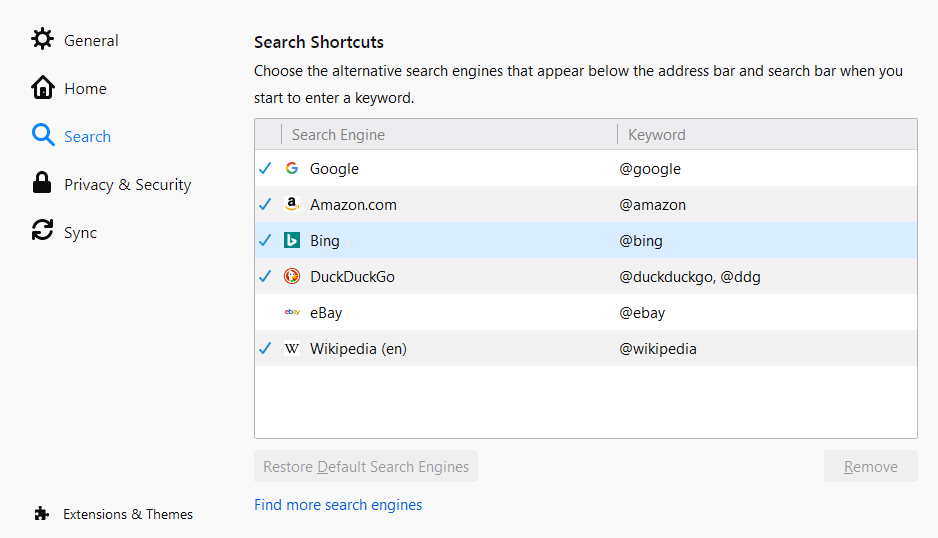This screenshot has width=938, height=538.
Task: Click the Wikipedia W icon
Action: (292, 348)
